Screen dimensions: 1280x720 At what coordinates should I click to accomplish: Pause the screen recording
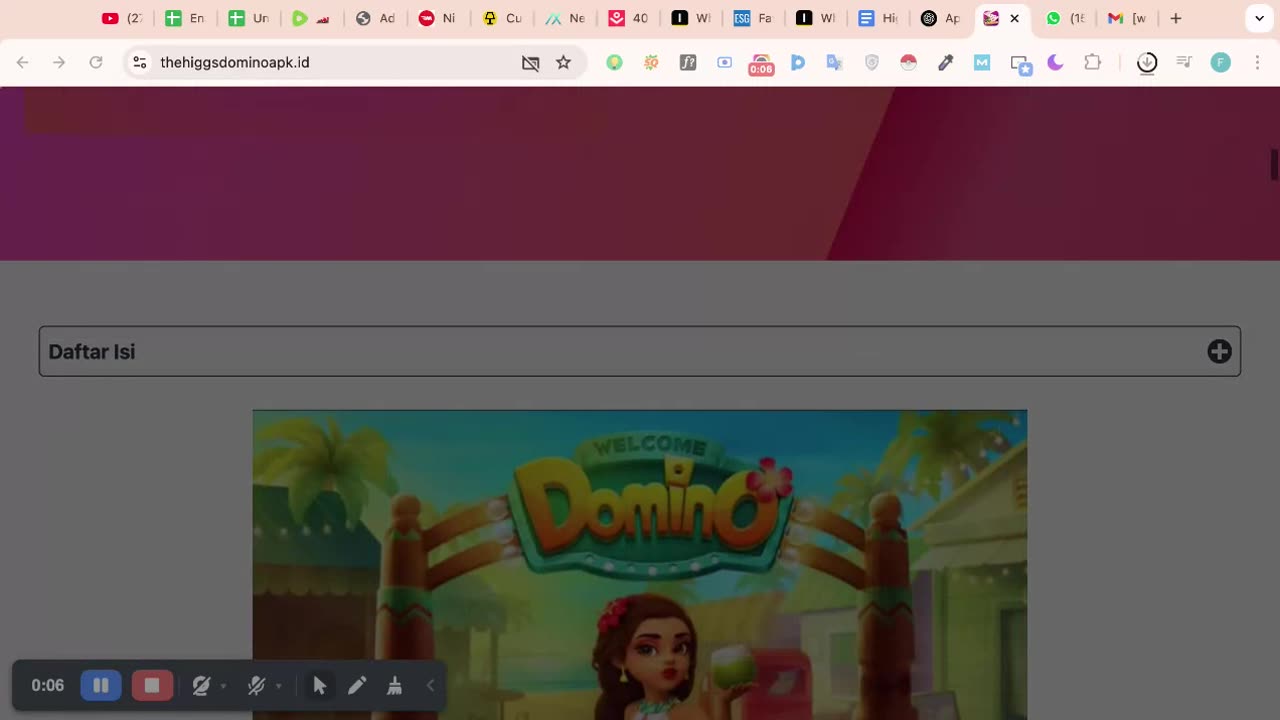pos(101,685)
